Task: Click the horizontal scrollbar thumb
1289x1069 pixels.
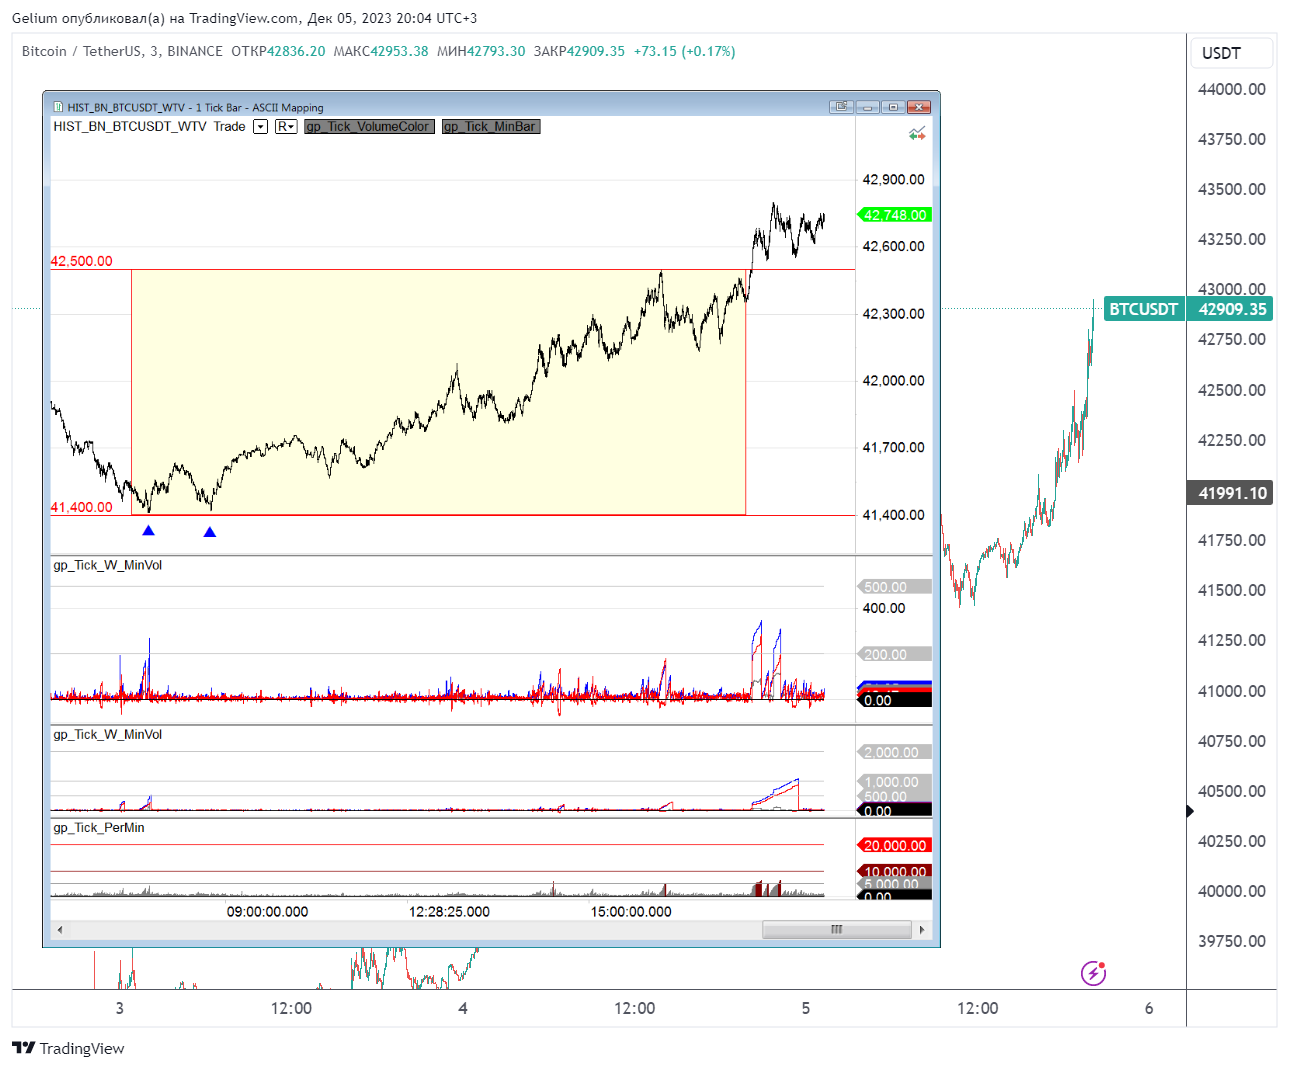Action: click(836, 930)
